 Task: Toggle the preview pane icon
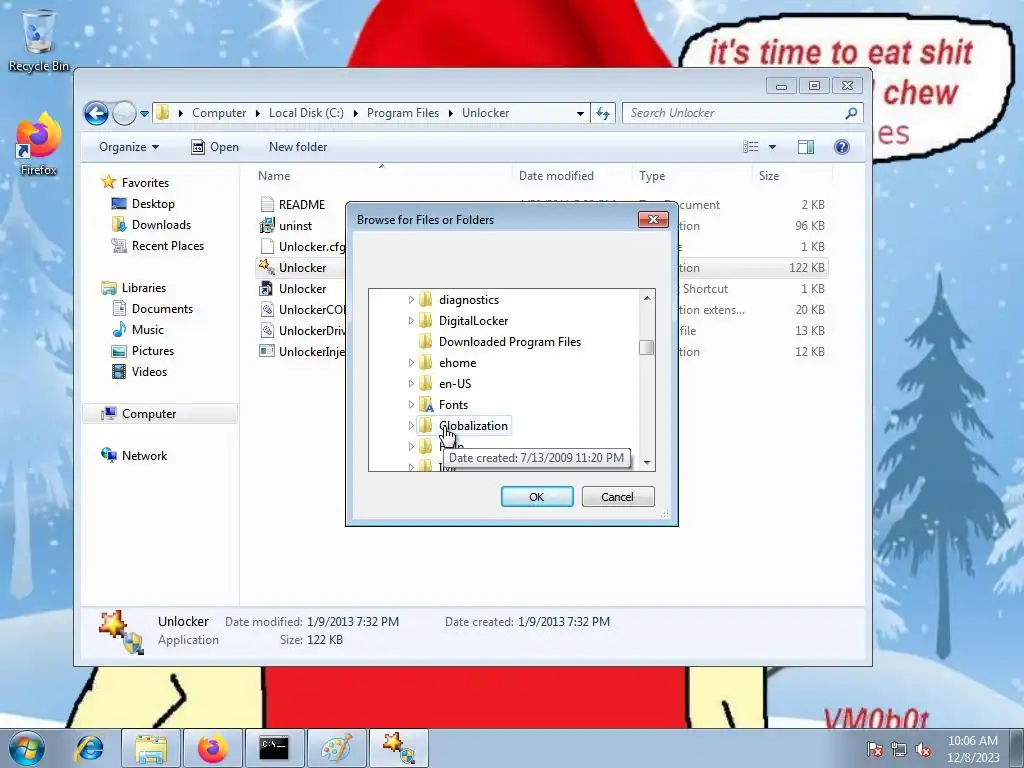pos(806,147)
